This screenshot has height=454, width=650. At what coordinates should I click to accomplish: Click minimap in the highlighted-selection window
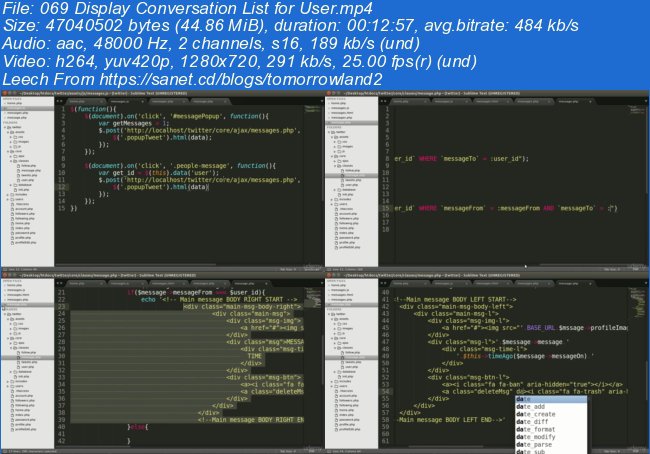click(x=313, y=298)
